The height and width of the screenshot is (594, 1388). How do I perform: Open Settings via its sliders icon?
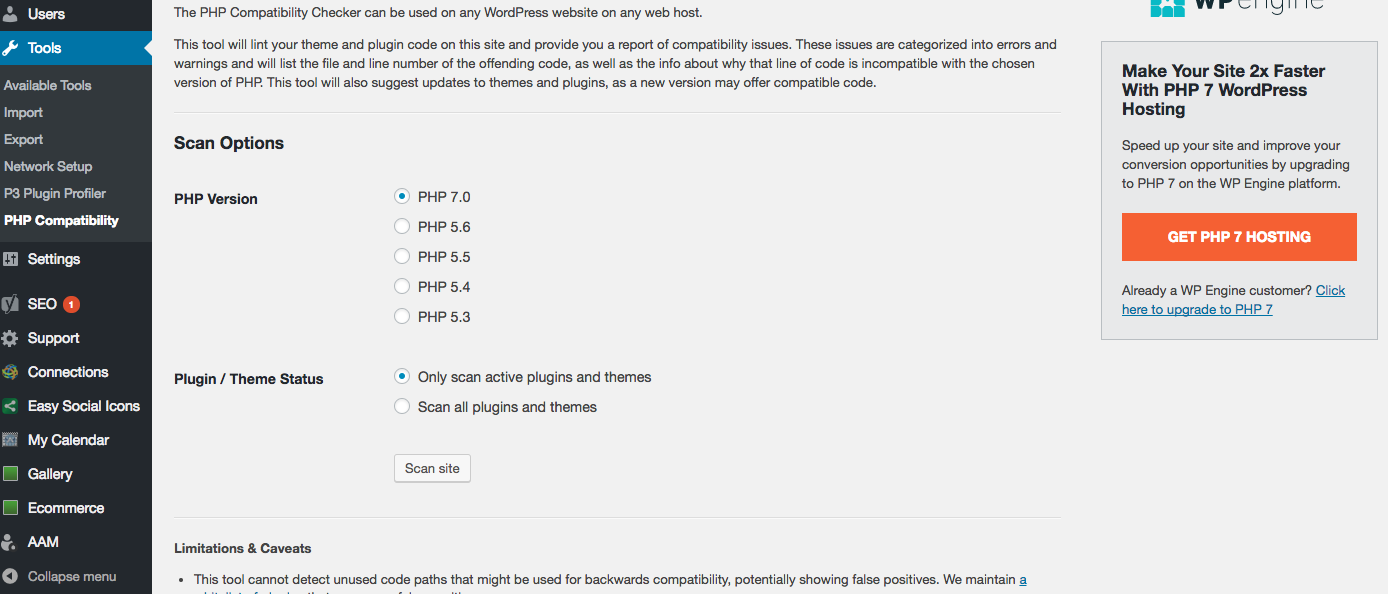click(10, 259)
